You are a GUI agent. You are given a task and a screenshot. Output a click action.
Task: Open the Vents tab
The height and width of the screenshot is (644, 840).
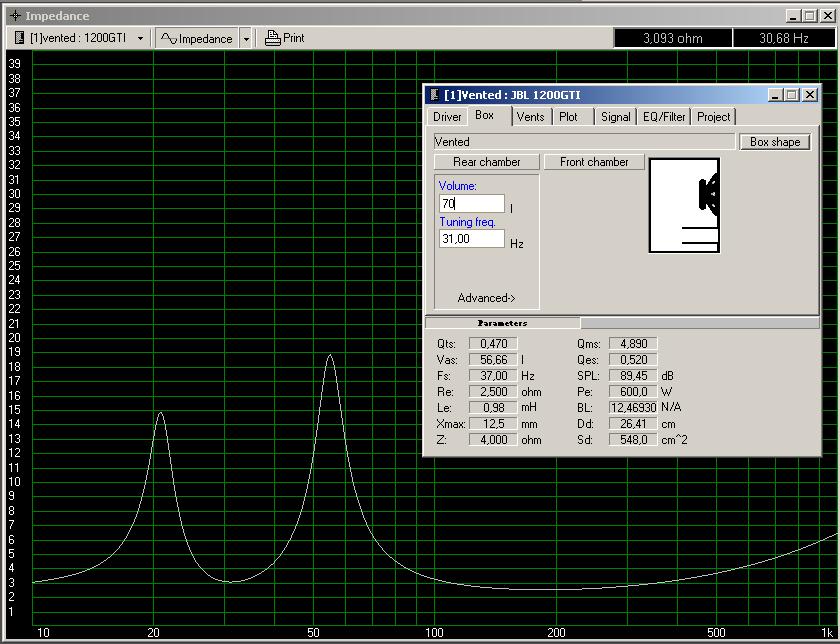click(531, 117)
